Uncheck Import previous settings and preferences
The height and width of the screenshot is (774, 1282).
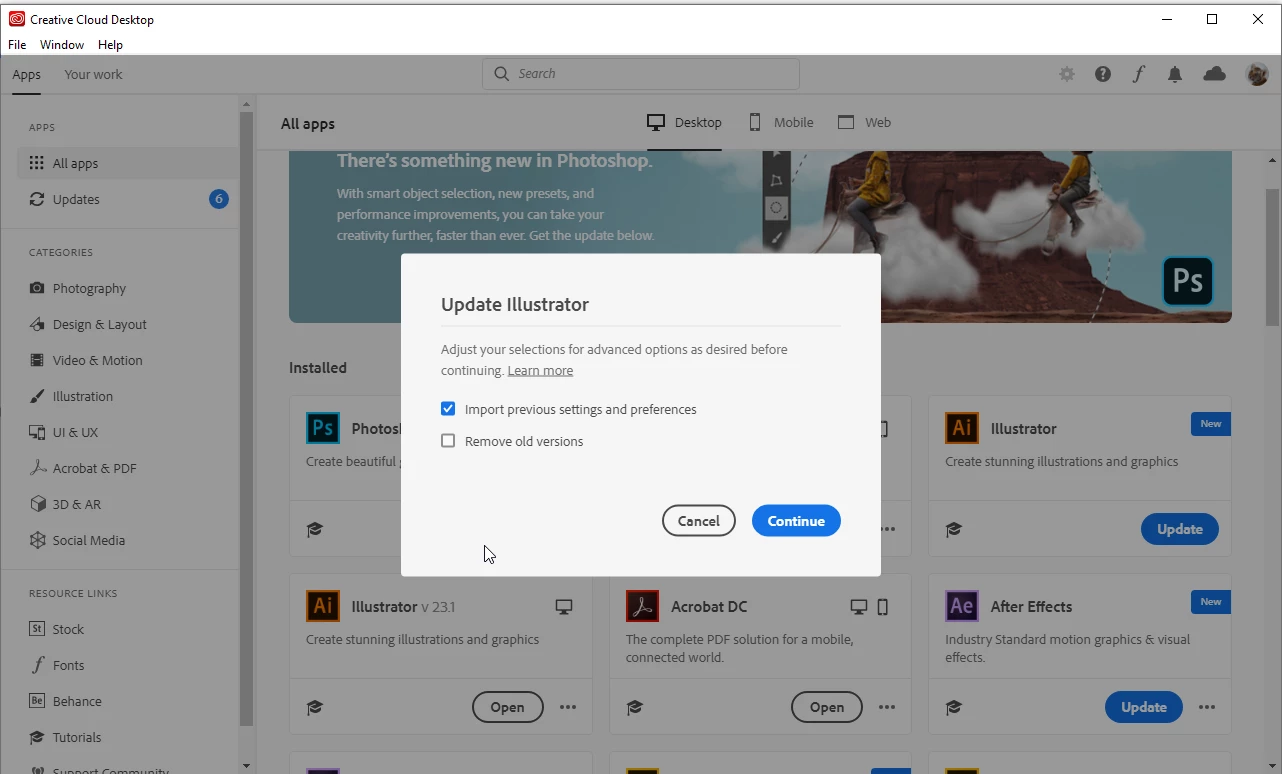[448, 409]
